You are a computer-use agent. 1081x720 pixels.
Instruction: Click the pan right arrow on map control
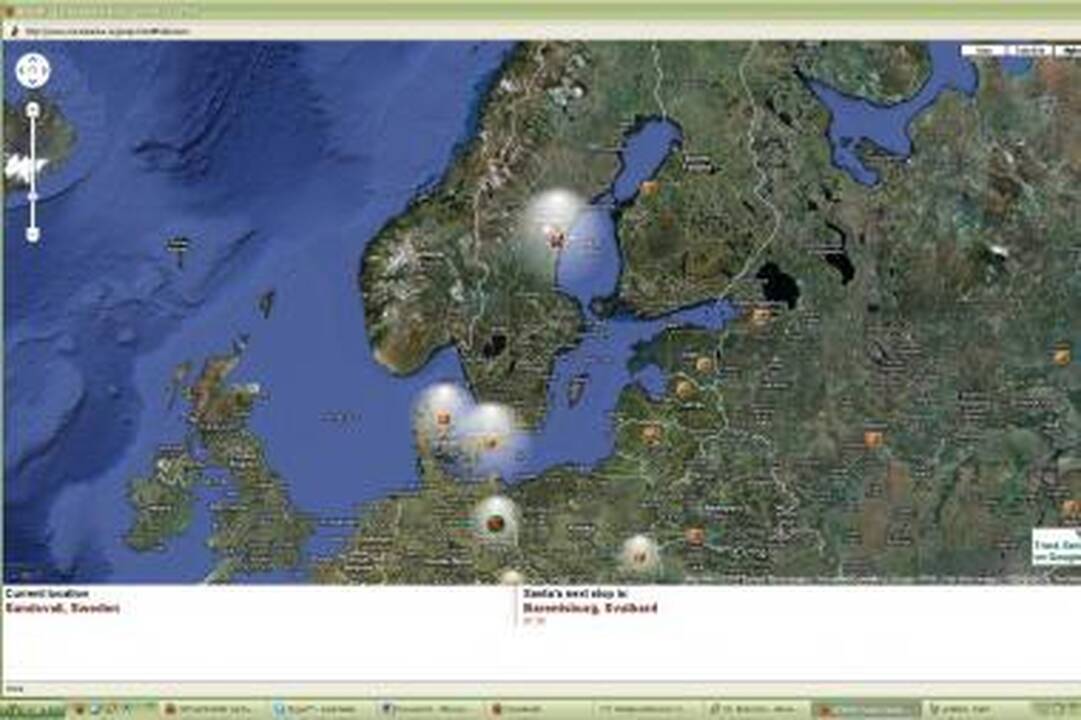(43, 70)
